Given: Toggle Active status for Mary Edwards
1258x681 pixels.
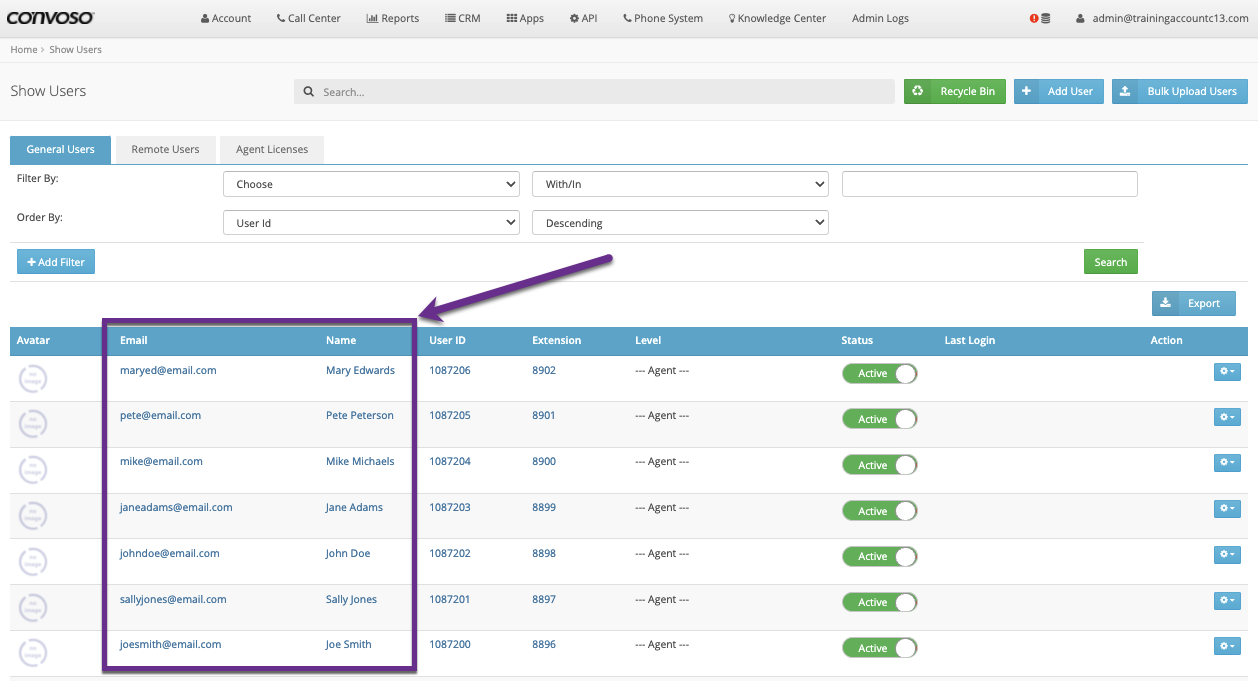Looking at the screenshot, I should coord(880,373).
